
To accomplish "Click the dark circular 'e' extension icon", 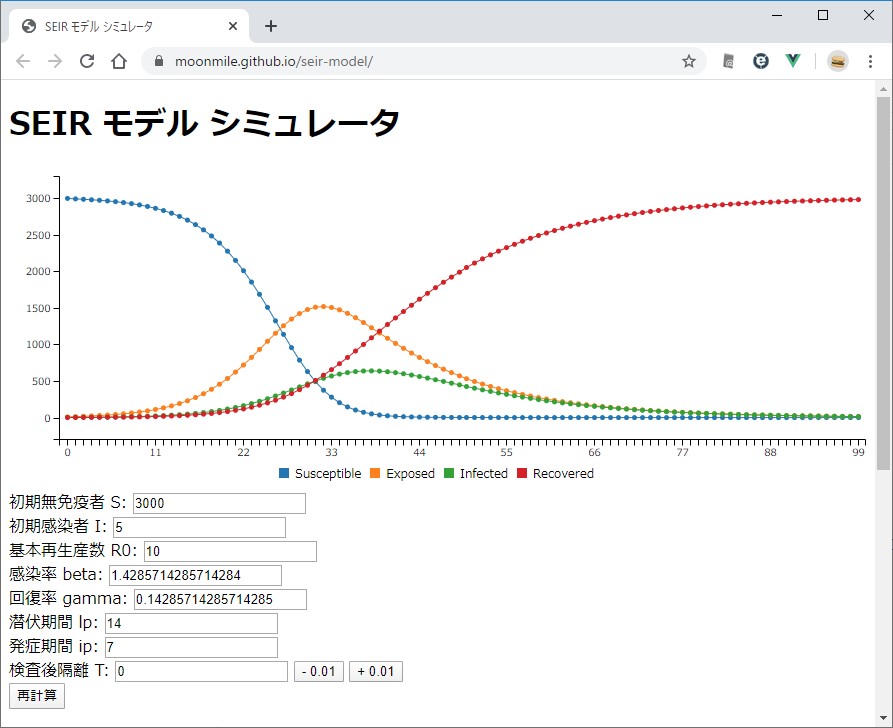I will click(761, 61).
